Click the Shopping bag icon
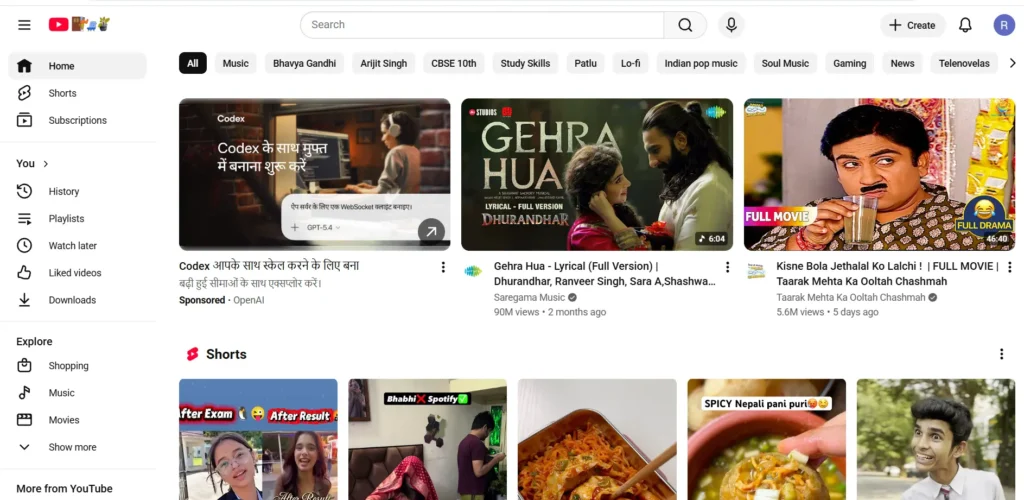This screenshot has width=1024, height=500. click(x=24, y=366)
